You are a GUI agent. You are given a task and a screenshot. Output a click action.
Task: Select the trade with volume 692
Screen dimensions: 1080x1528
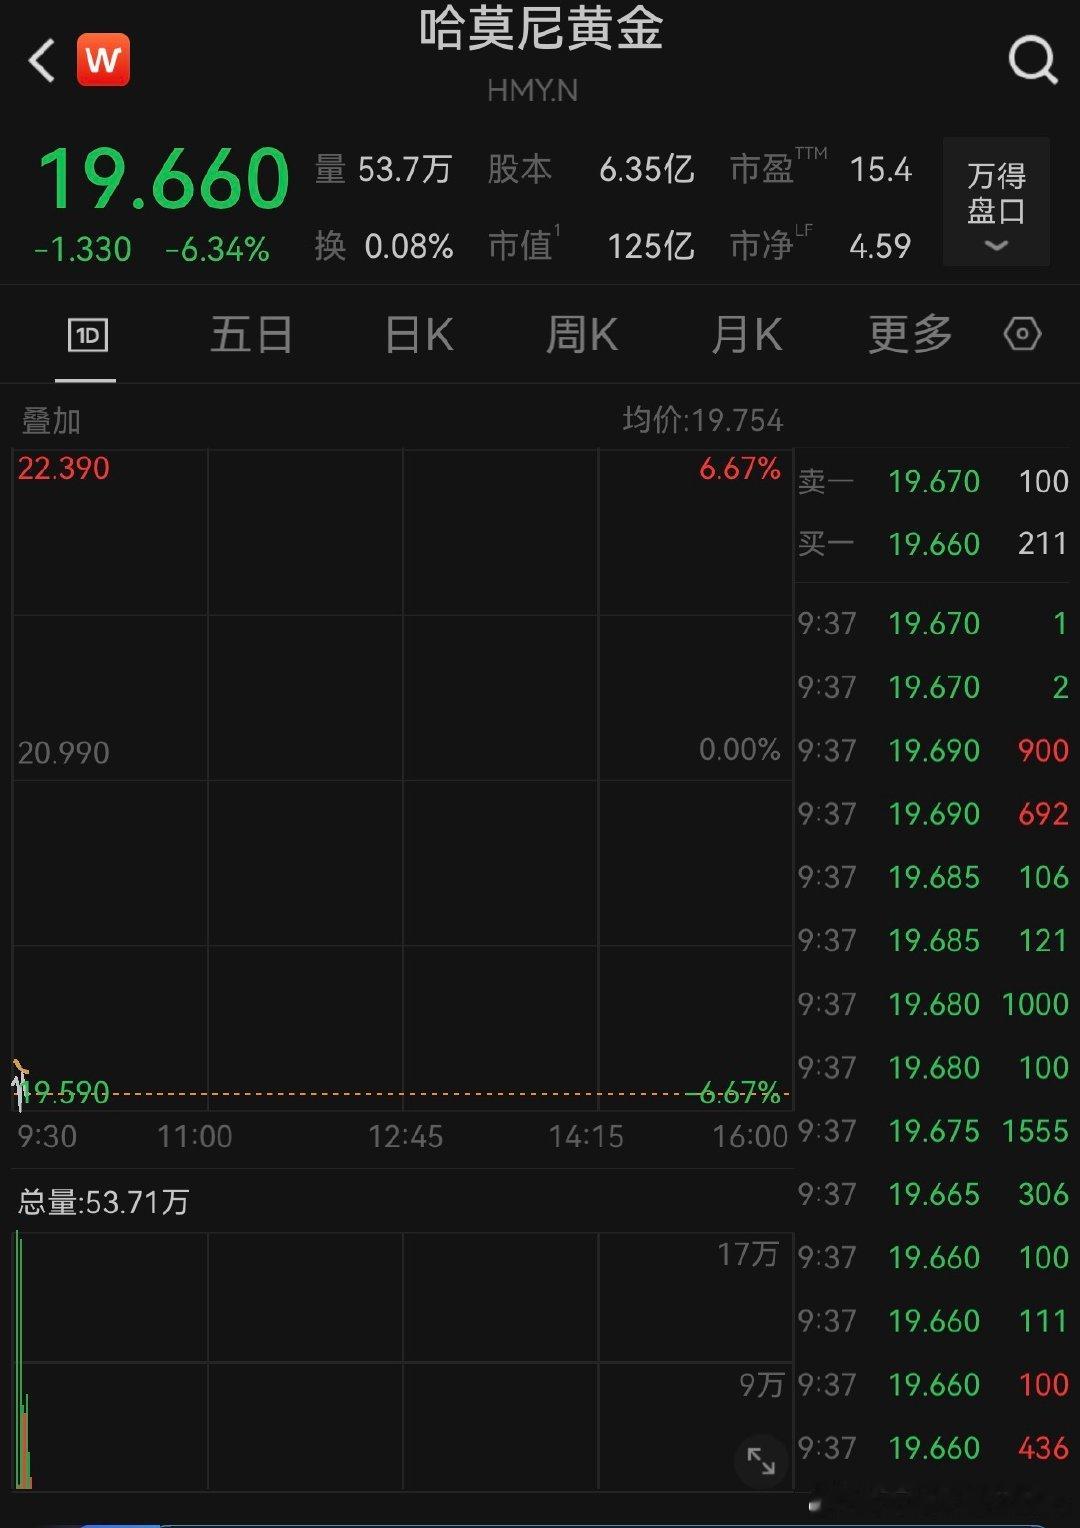click(x=933, y=814)
